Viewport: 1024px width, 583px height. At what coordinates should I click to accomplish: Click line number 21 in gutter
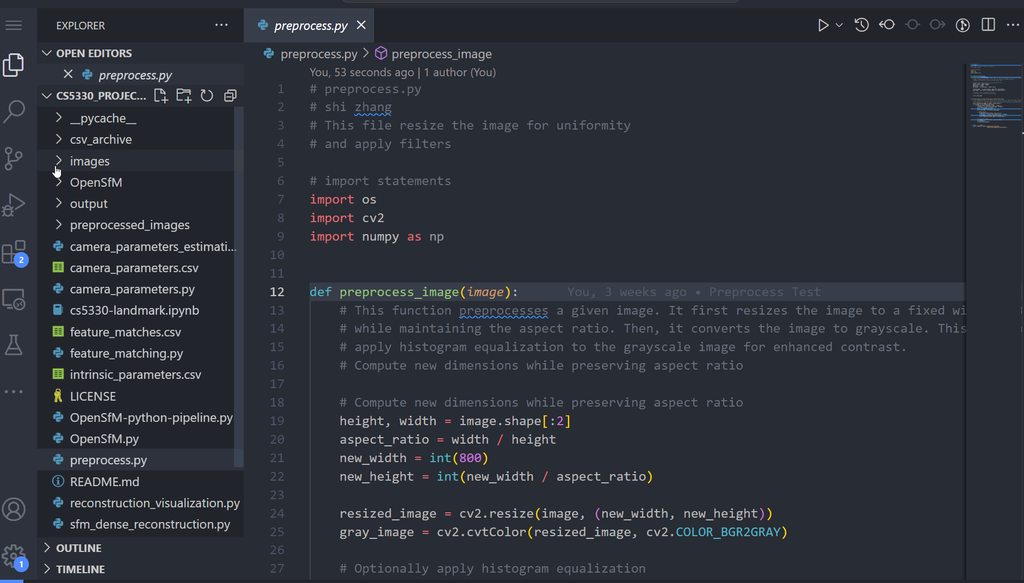coord(277,458)
